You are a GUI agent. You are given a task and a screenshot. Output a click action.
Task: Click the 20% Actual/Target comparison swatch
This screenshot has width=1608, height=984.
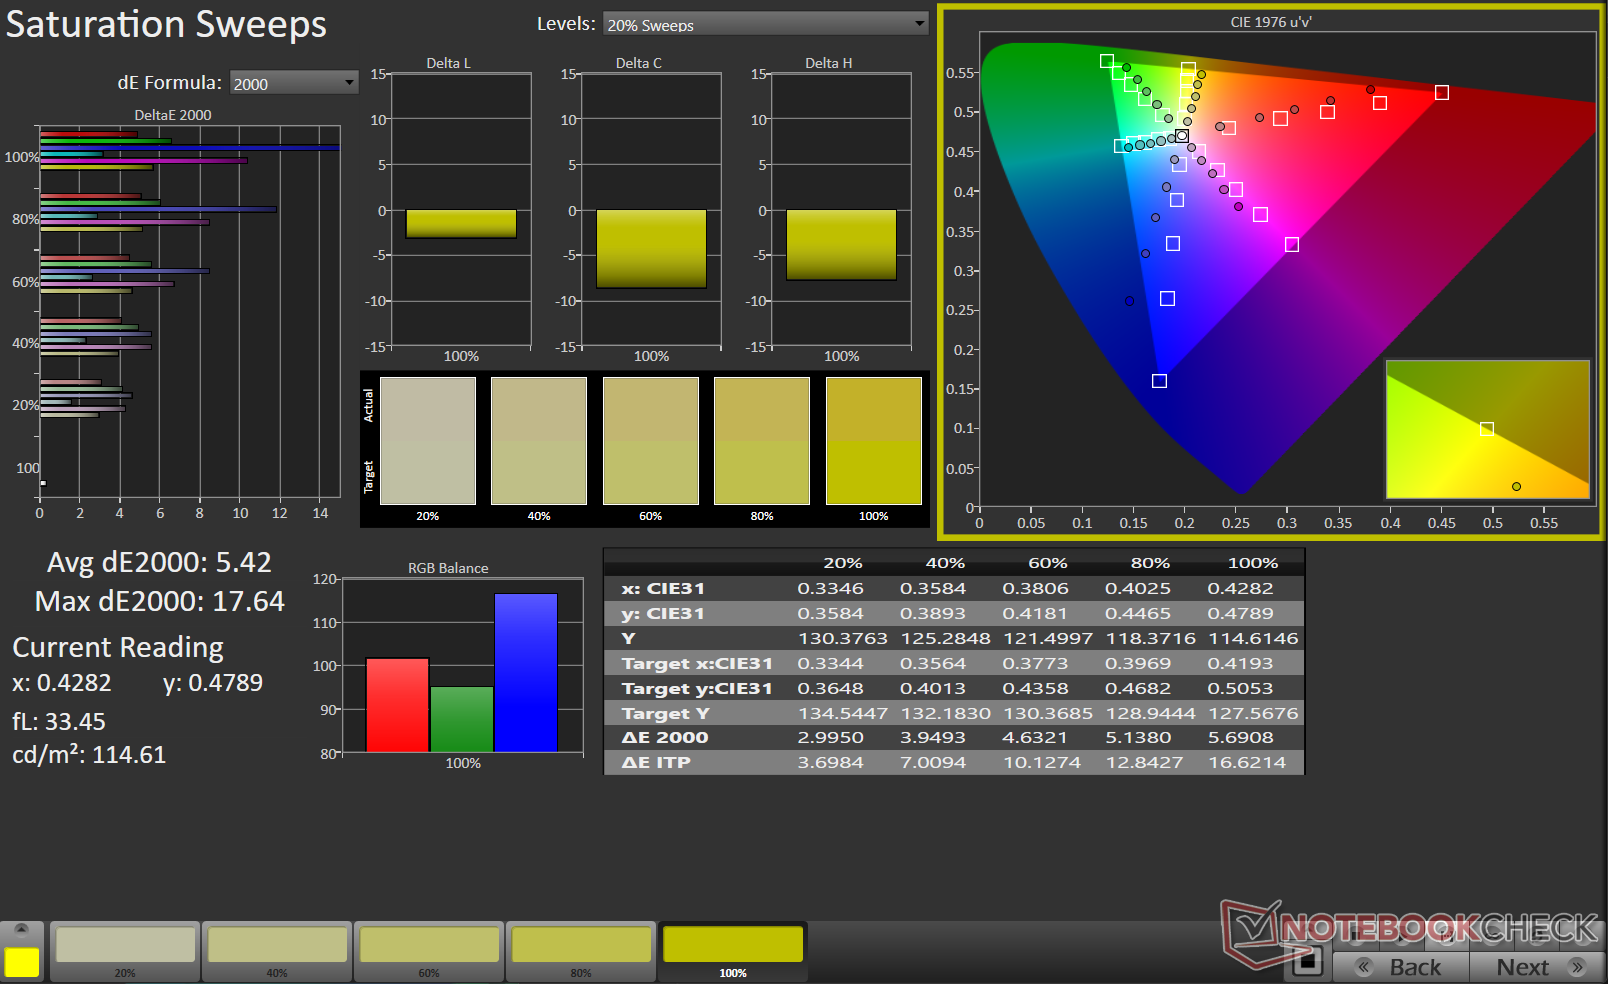428,441
